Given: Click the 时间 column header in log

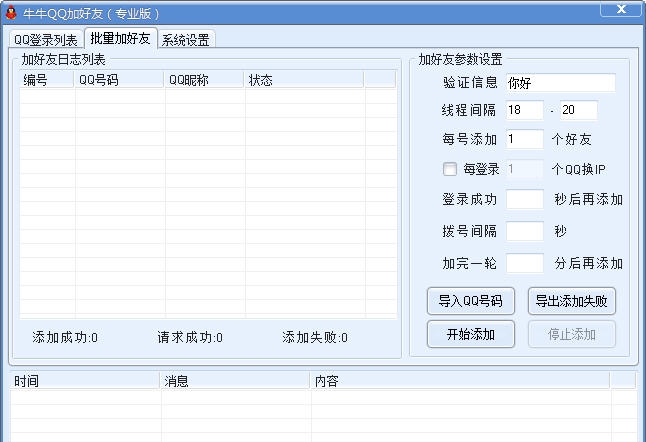Looking at the screenshot, I should coord(84,381).
